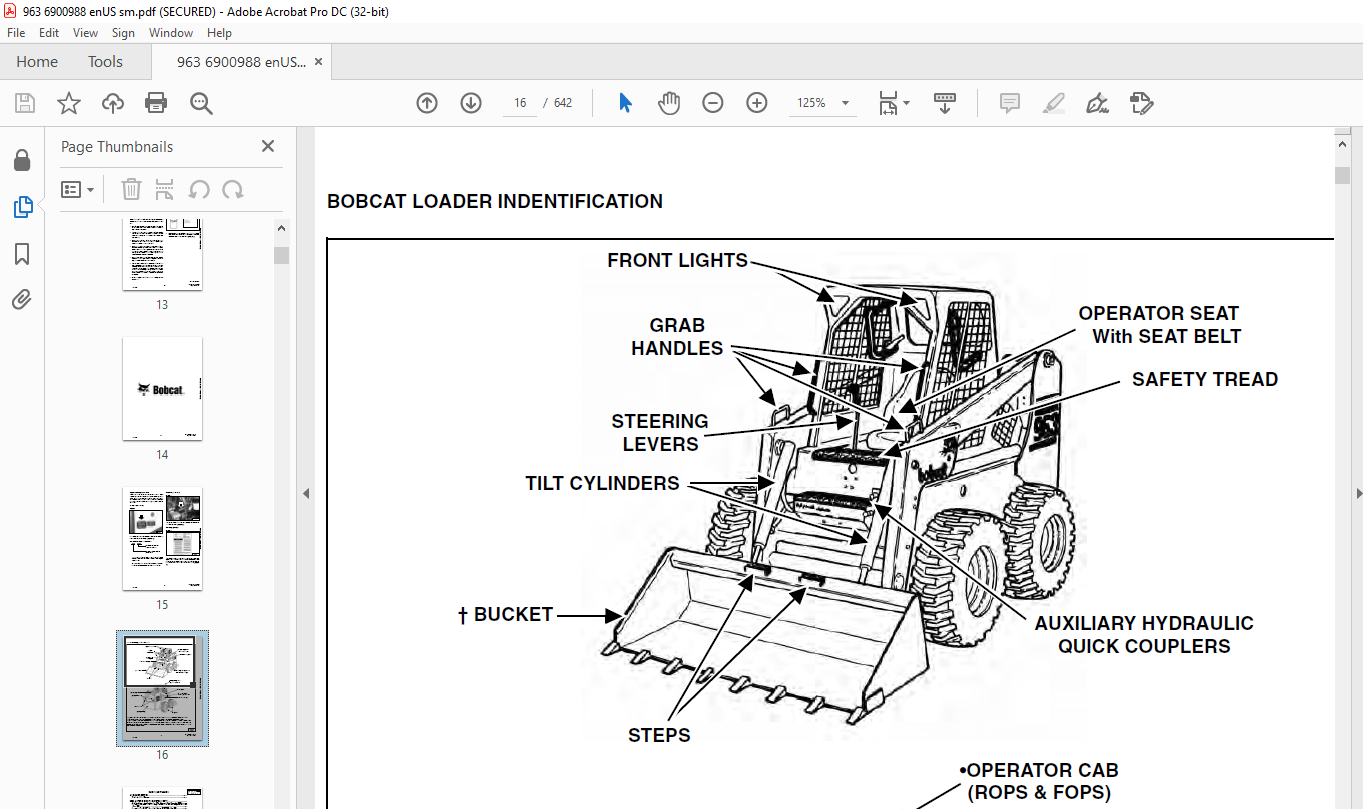Screen dimensions: 1363x809
Task: Open the Page Thumbnails sidebar icon
Action: click(22, 207)
